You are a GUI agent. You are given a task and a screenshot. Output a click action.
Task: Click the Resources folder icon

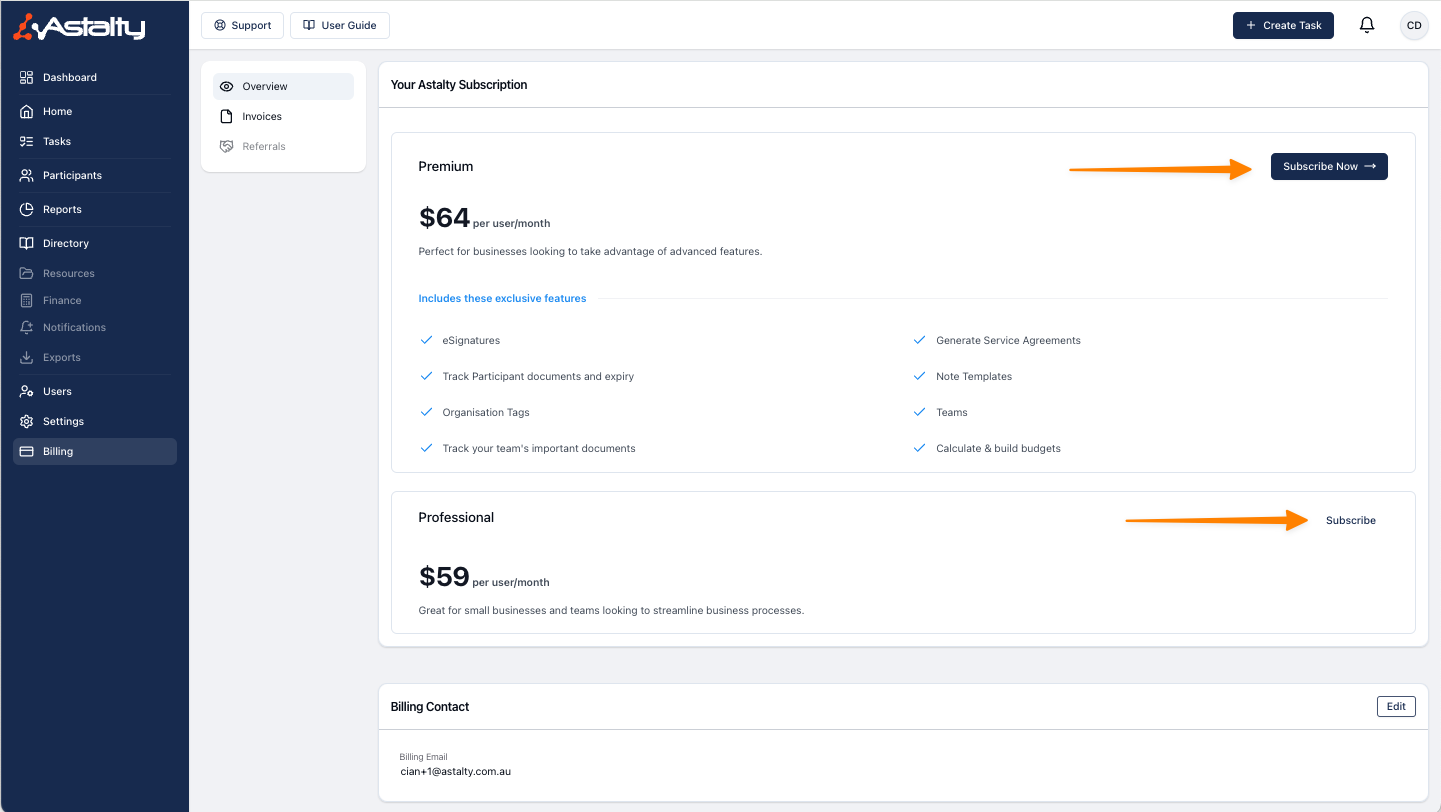click(x=27, y=273)
